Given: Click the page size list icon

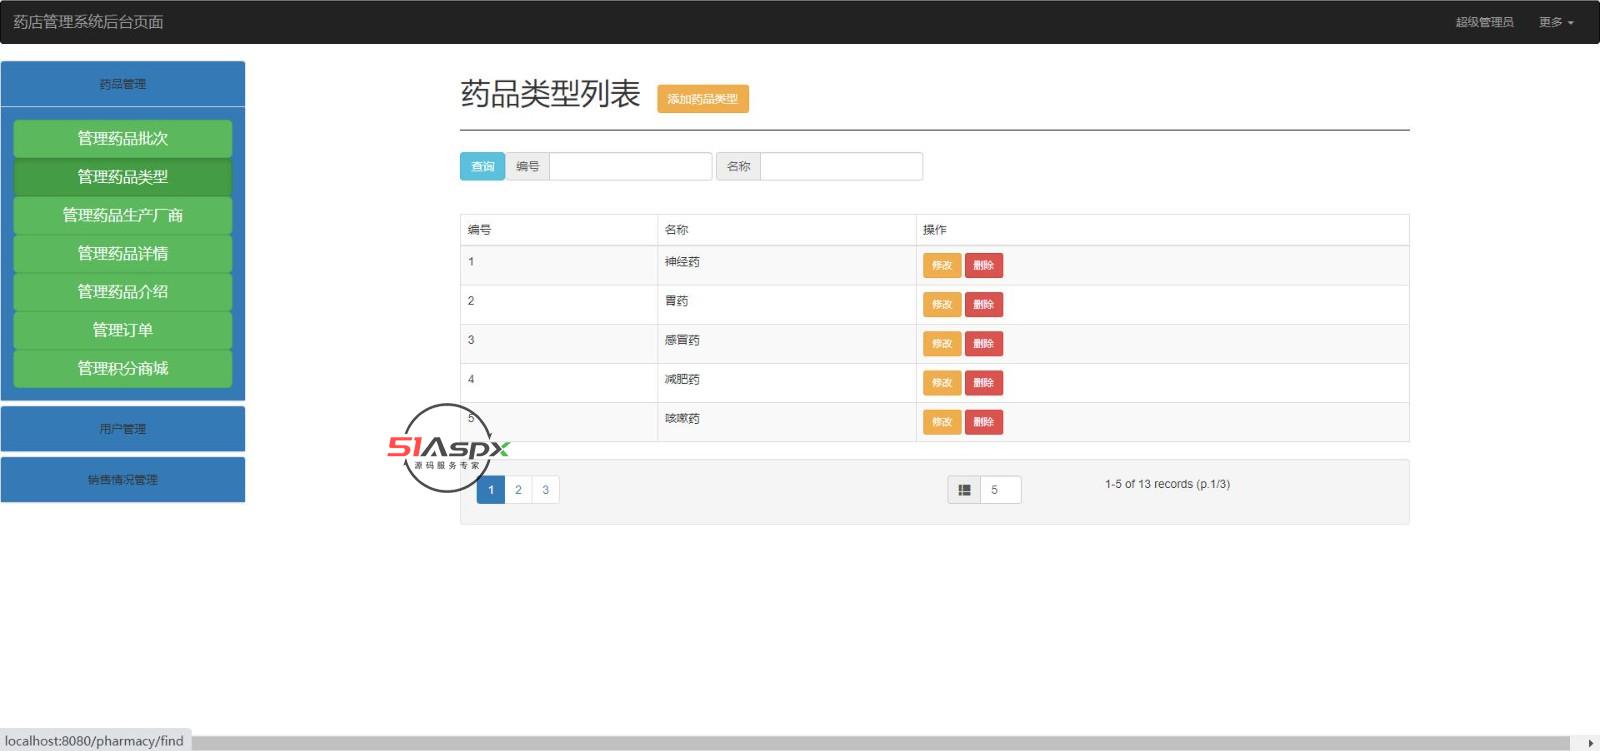Looking at the screenshot, I should click(964, 490).
